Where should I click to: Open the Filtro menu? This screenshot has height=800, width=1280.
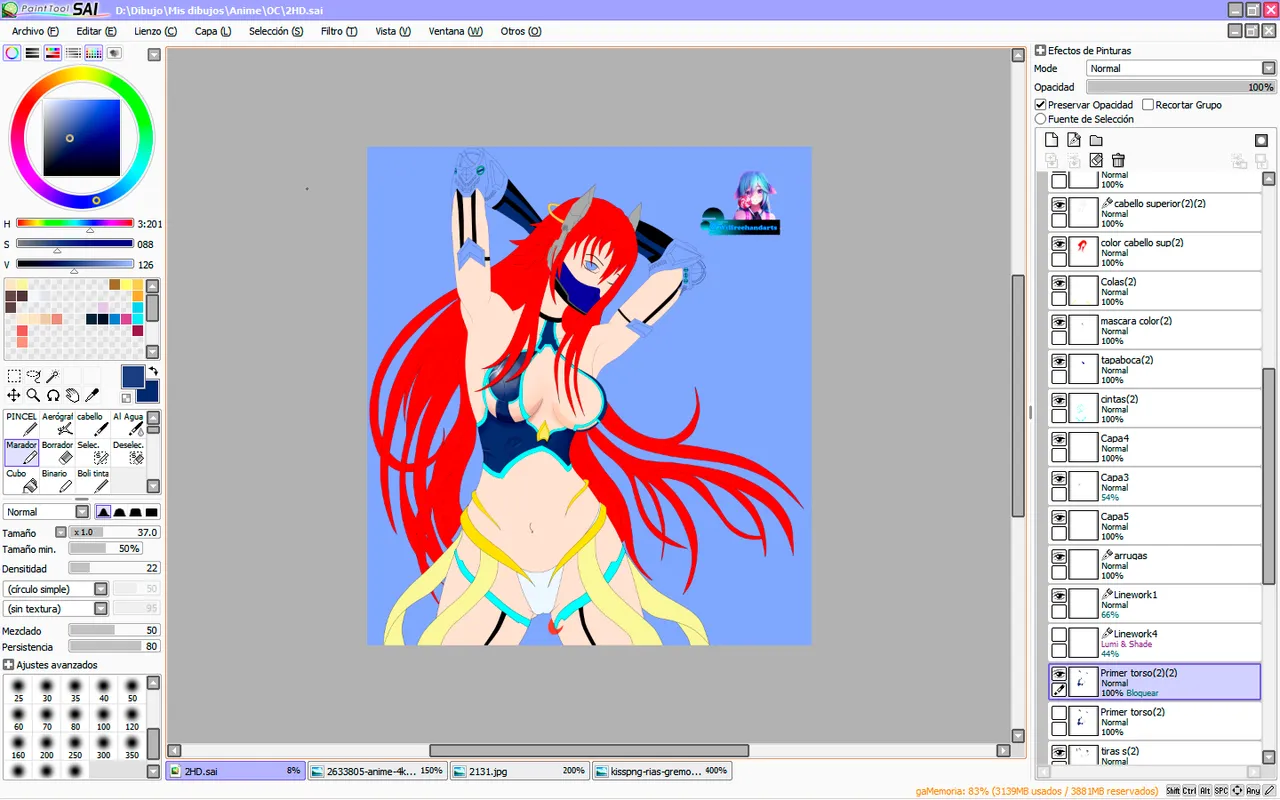[x=339, y=31]
